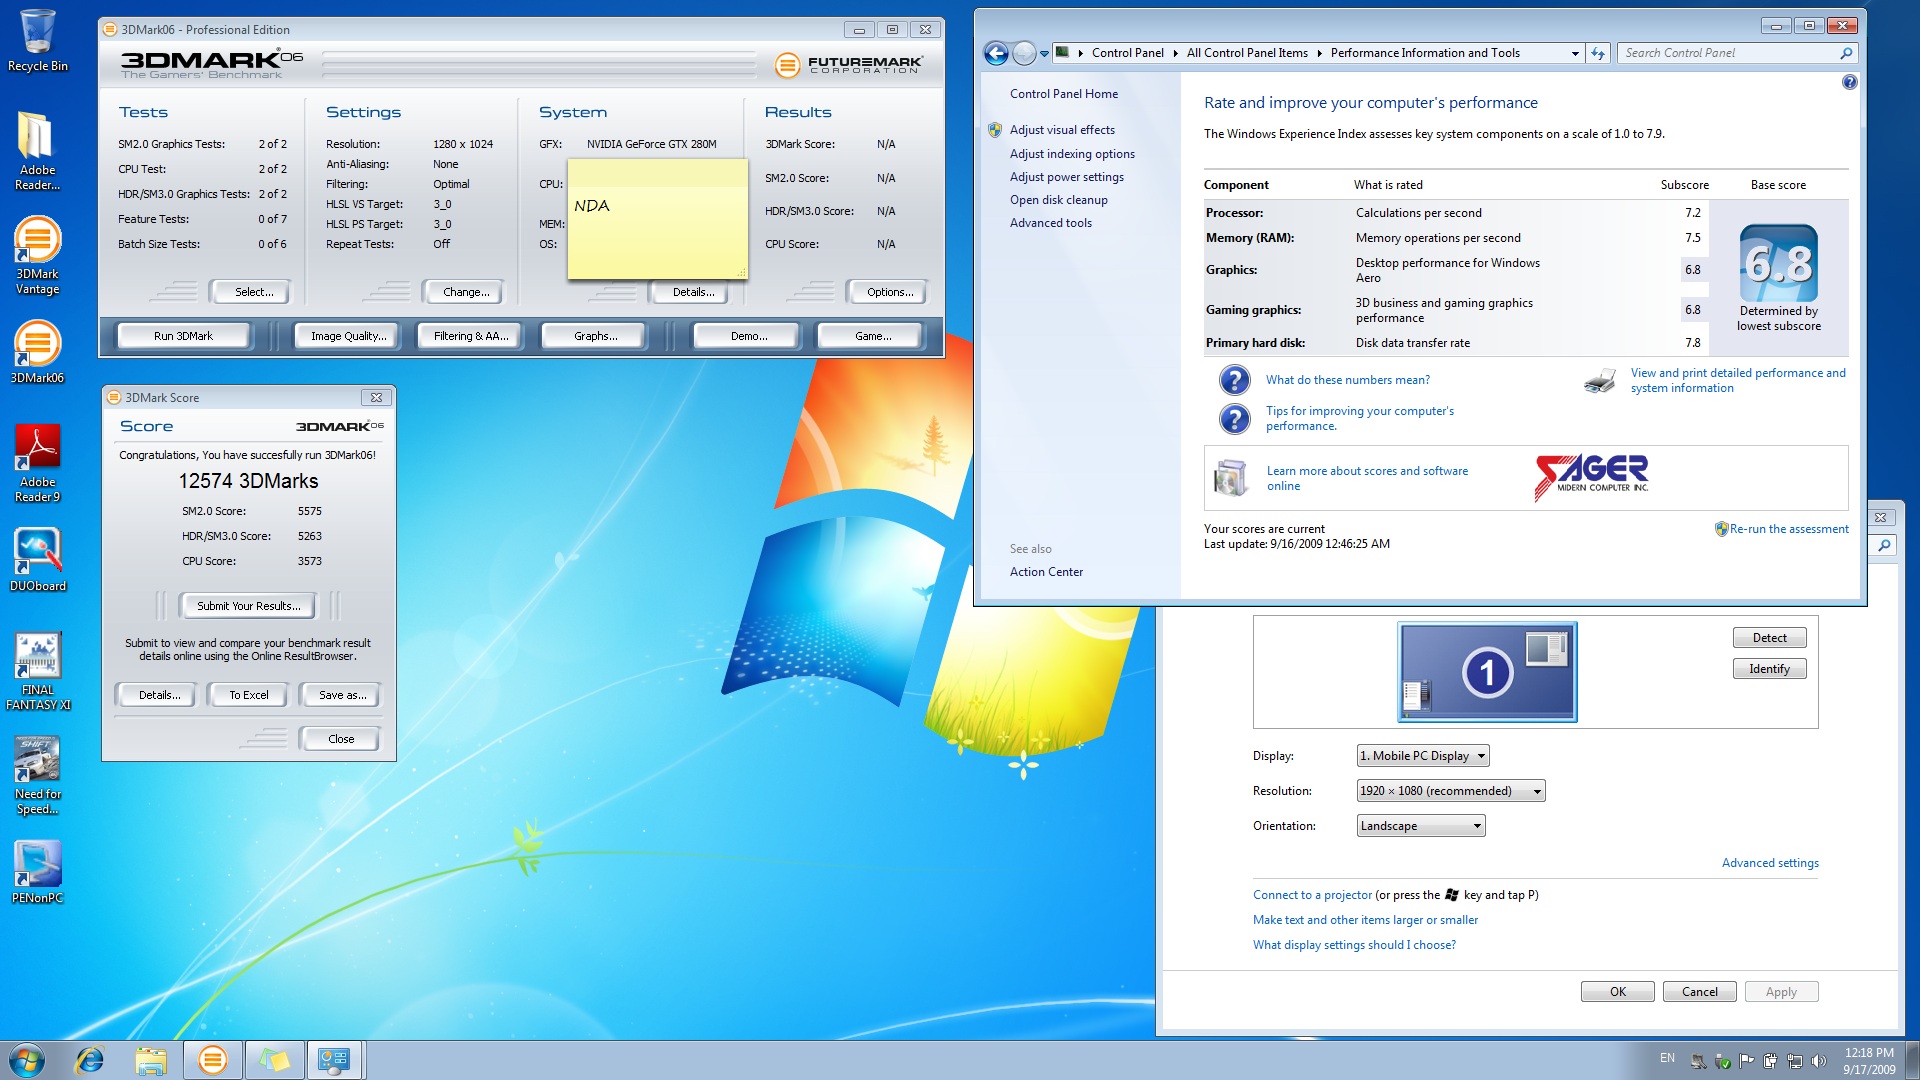Screen dimensions: 1920x1080
Task: Click the Search Control Panel input field
Action: point(1729,53)
